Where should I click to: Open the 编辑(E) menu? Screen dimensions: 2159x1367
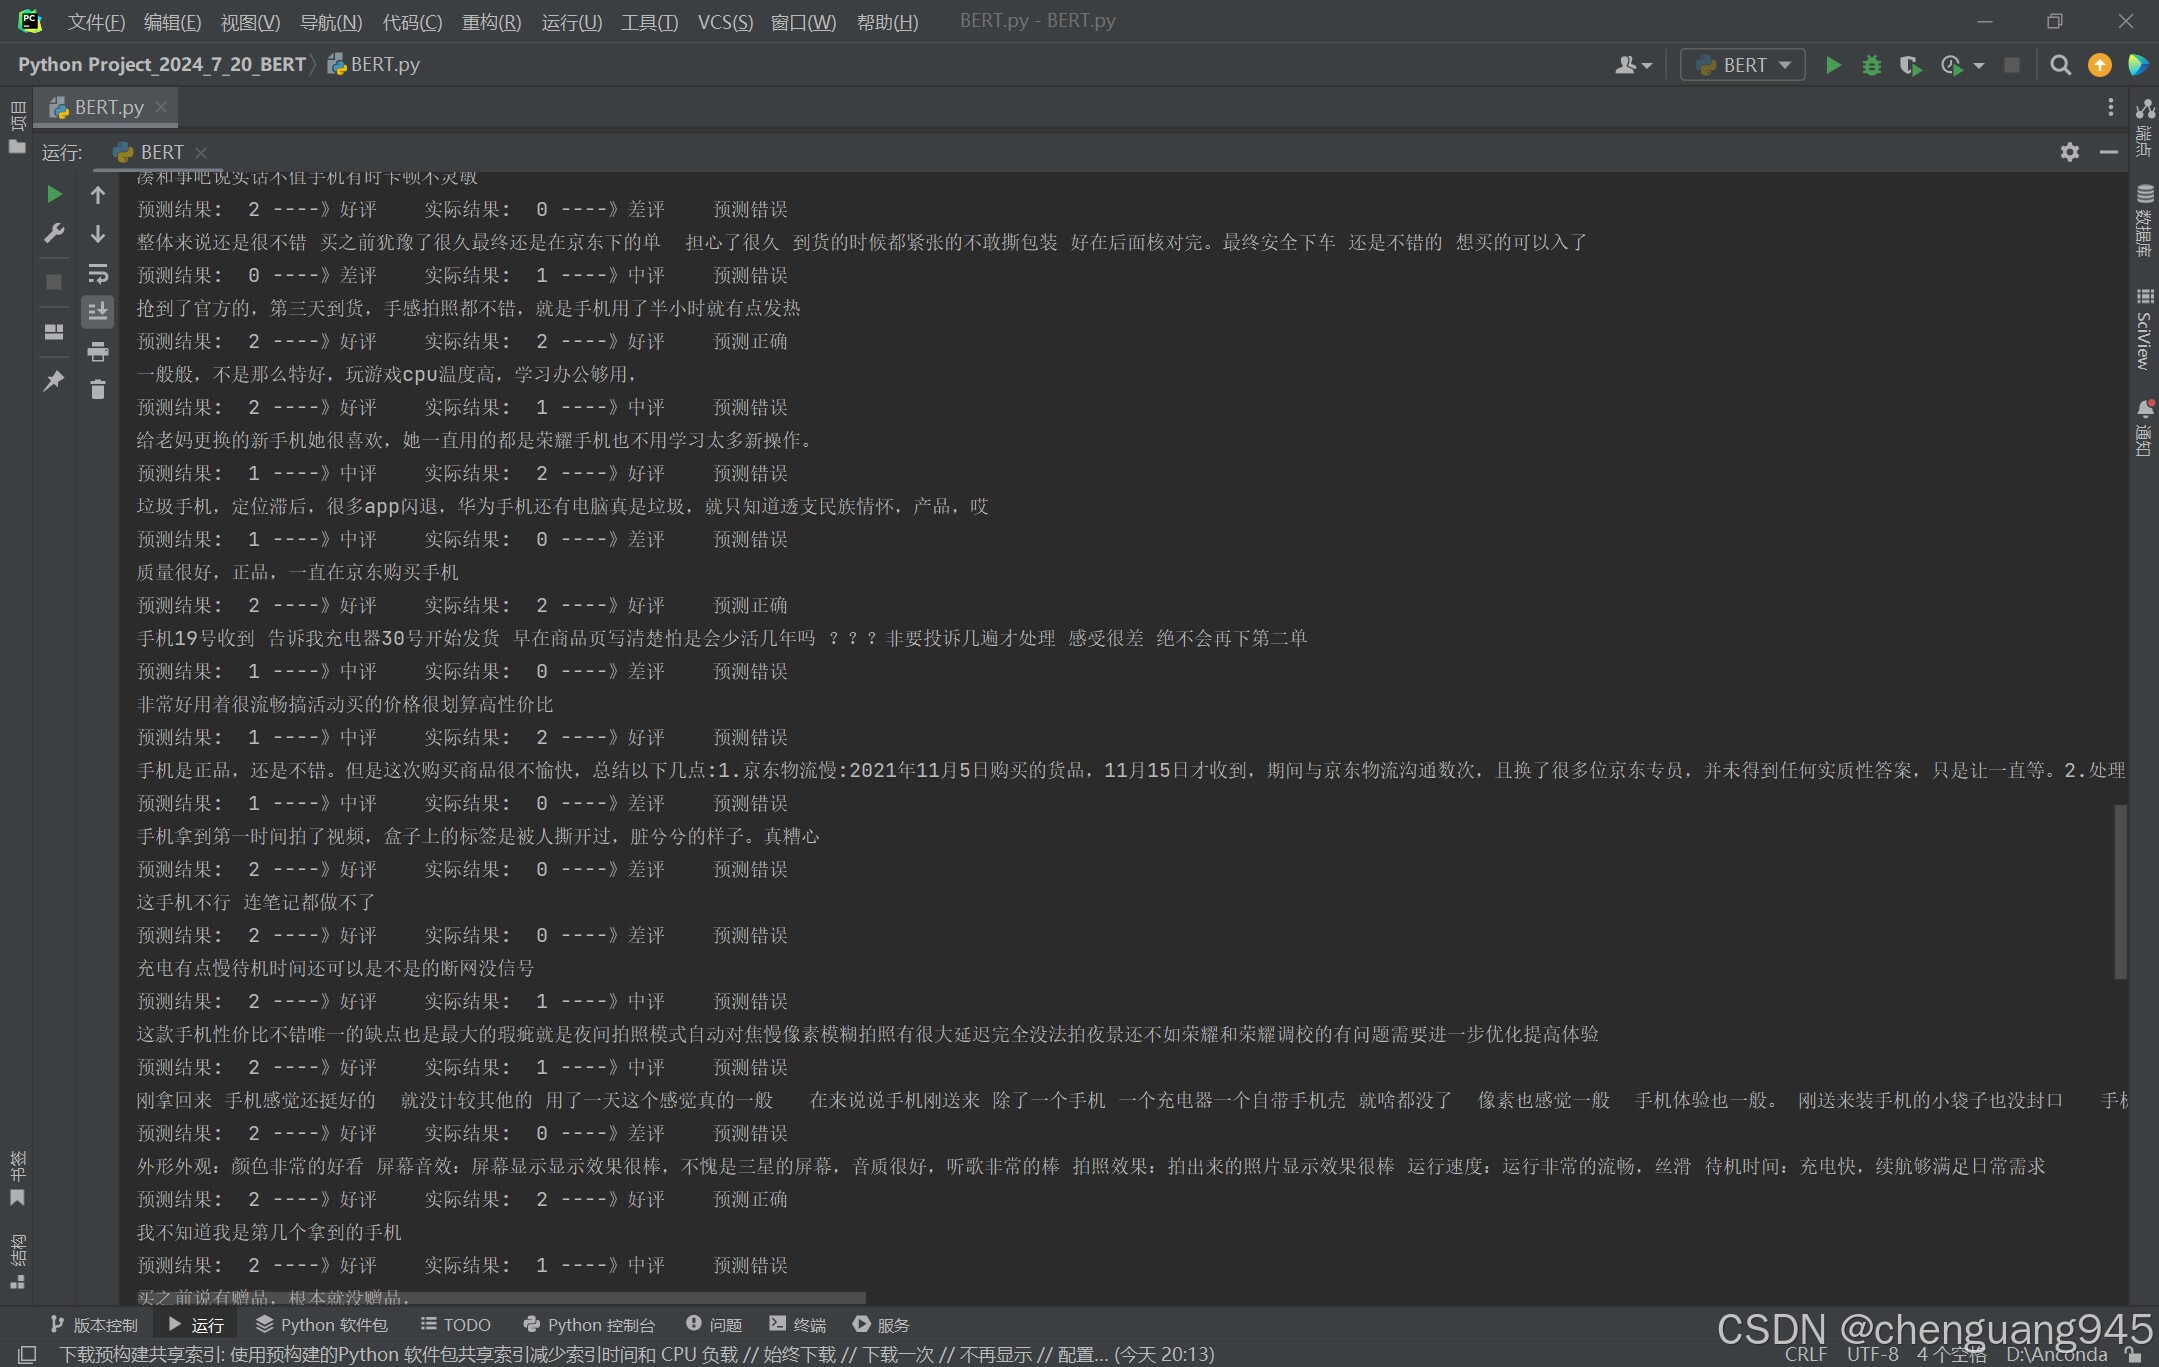coord(172,22)
